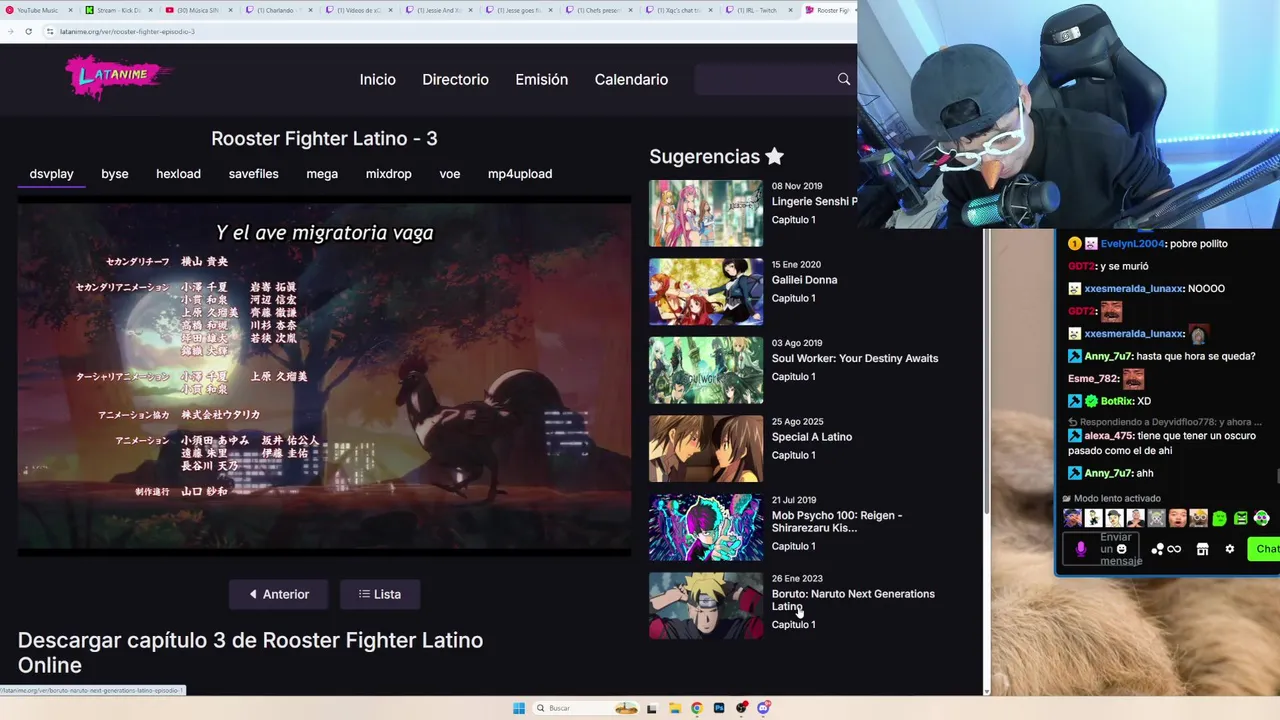Switch to YouTube Music browser tab
The width and height of the screenshot is (1280, 720).
pyautogui.click(x=36, y=10)
